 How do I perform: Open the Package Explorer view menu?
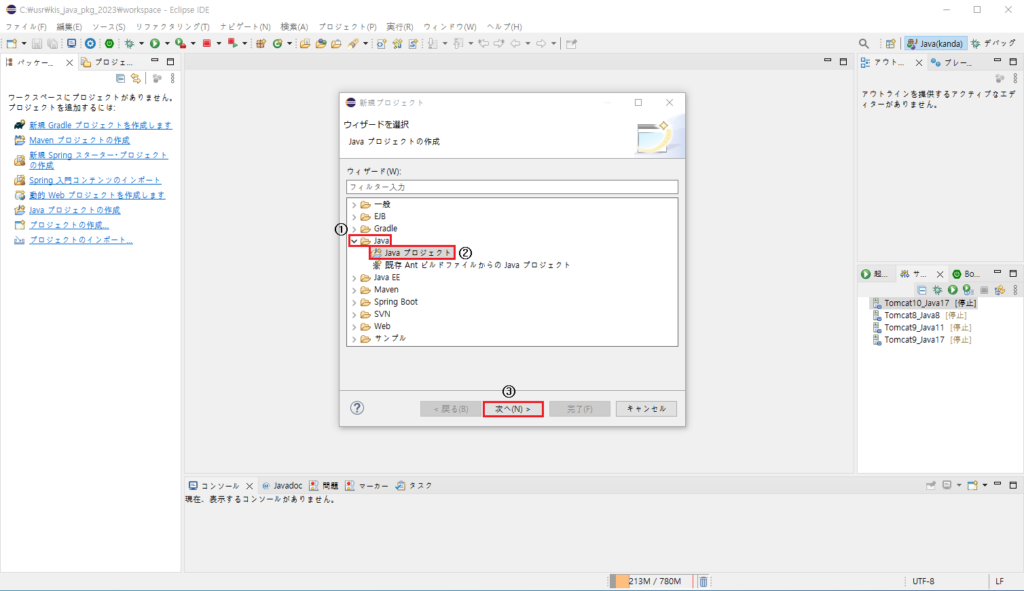point(172,78)
